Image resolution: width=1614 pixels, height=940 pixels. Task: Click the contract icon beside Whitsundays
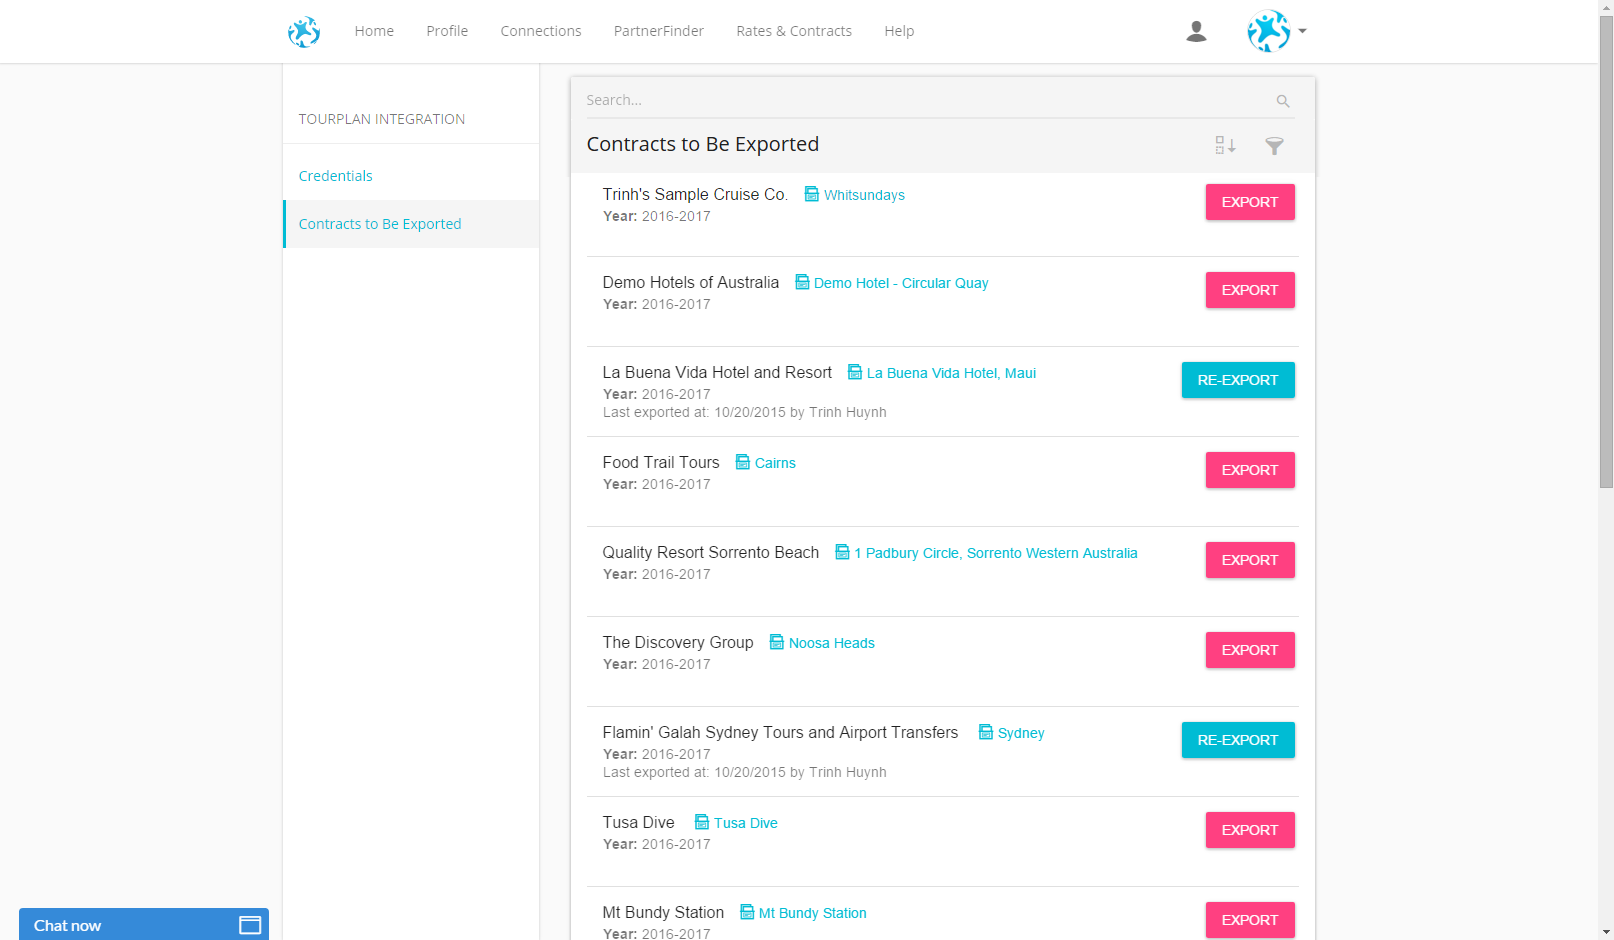coord(812,194)
